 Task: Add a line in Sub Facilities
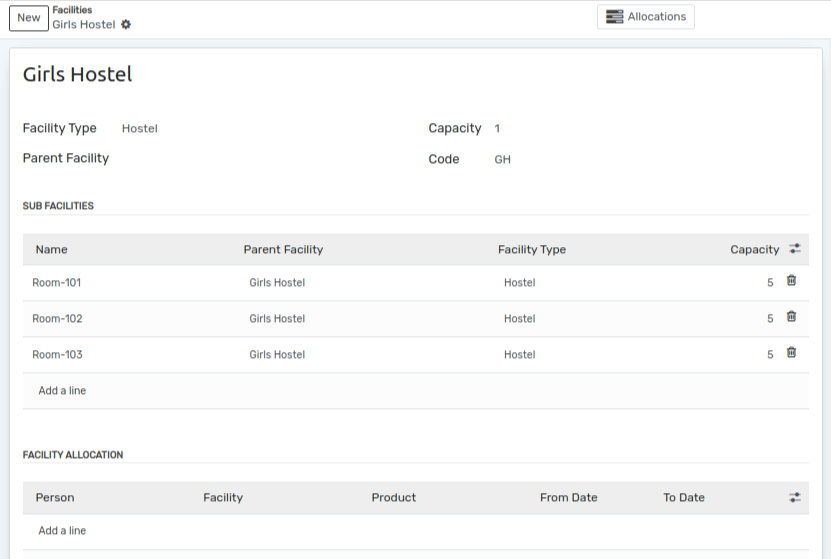point(62,391)
